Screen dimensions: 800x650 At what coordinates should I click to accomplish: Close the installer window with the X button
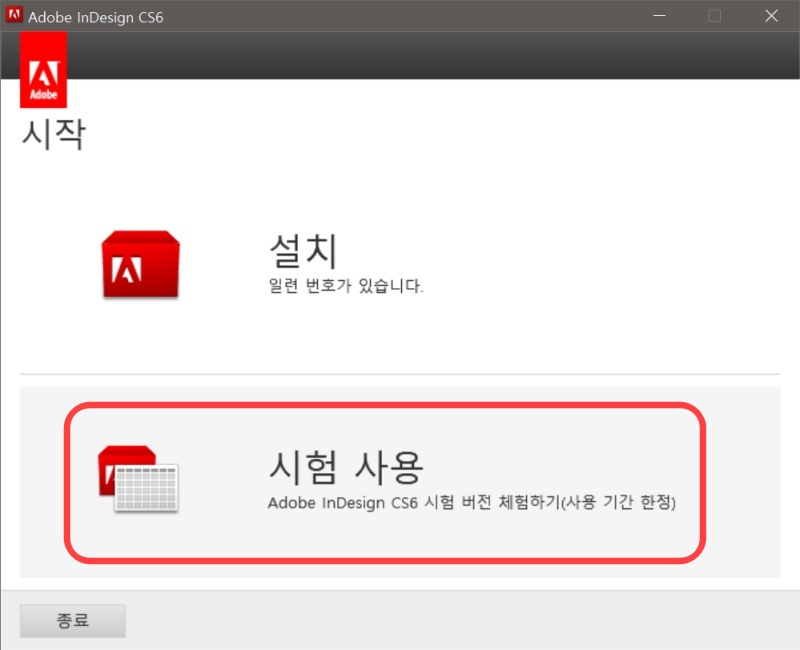(771, 16)
